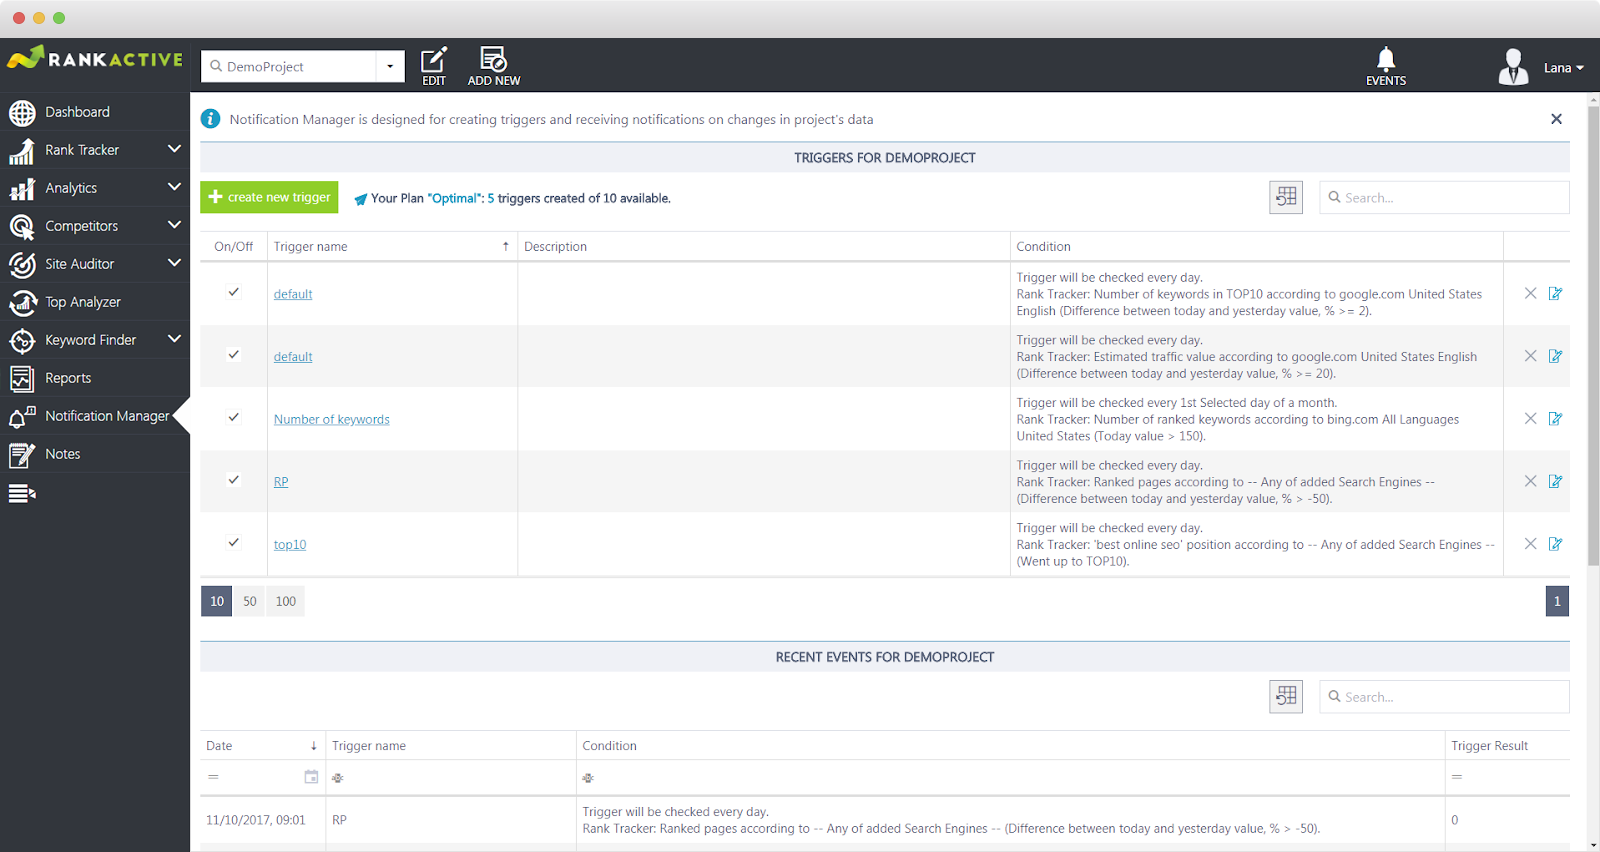Open the Reports menu item
The height and width of the screenshot is (852, 1600).
point(95,378)
